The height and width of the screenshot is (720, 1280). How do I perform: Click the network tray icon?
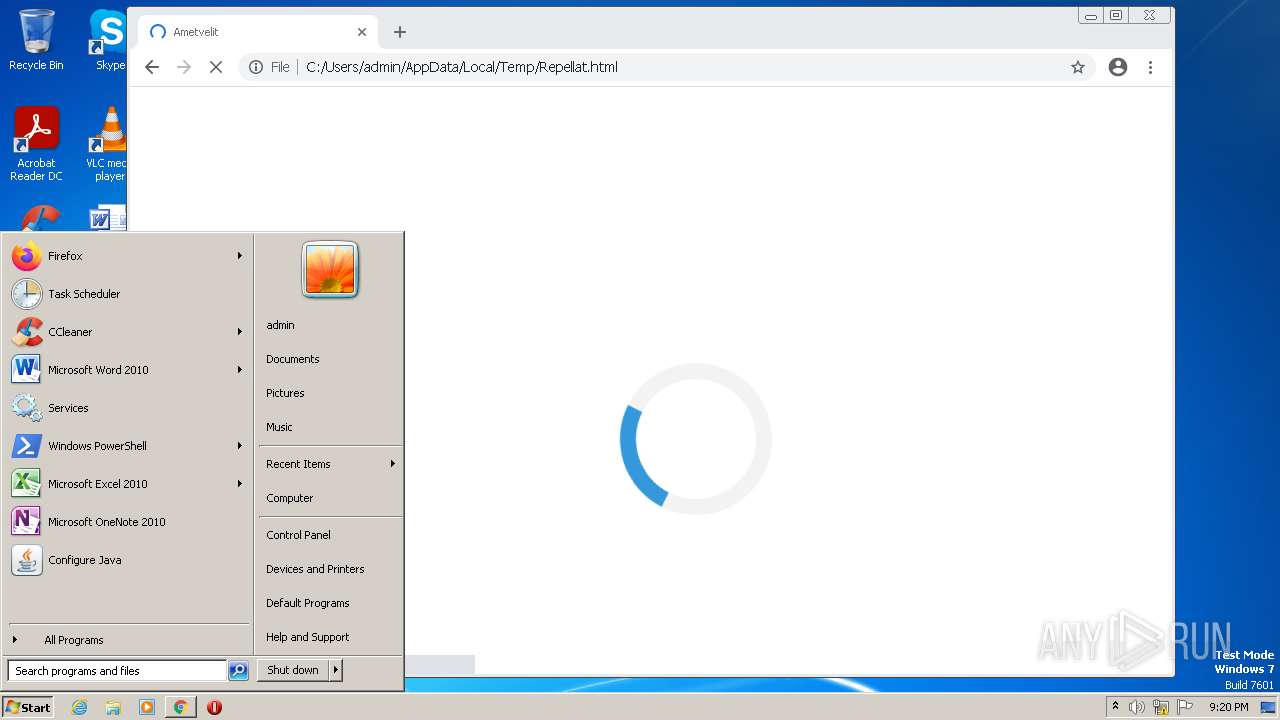tap(1161, 707)
